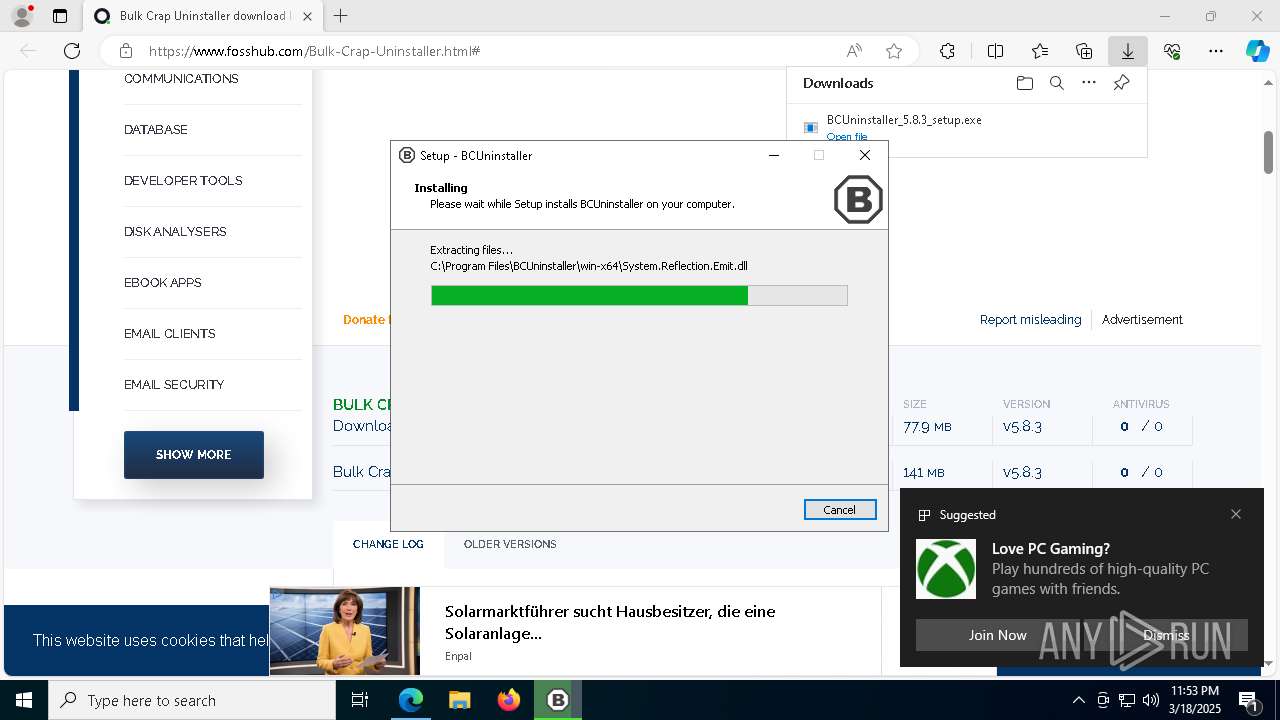Switch to OLDER VERSIONS tab
This screenshot has width=1280, height=720.
510,544
